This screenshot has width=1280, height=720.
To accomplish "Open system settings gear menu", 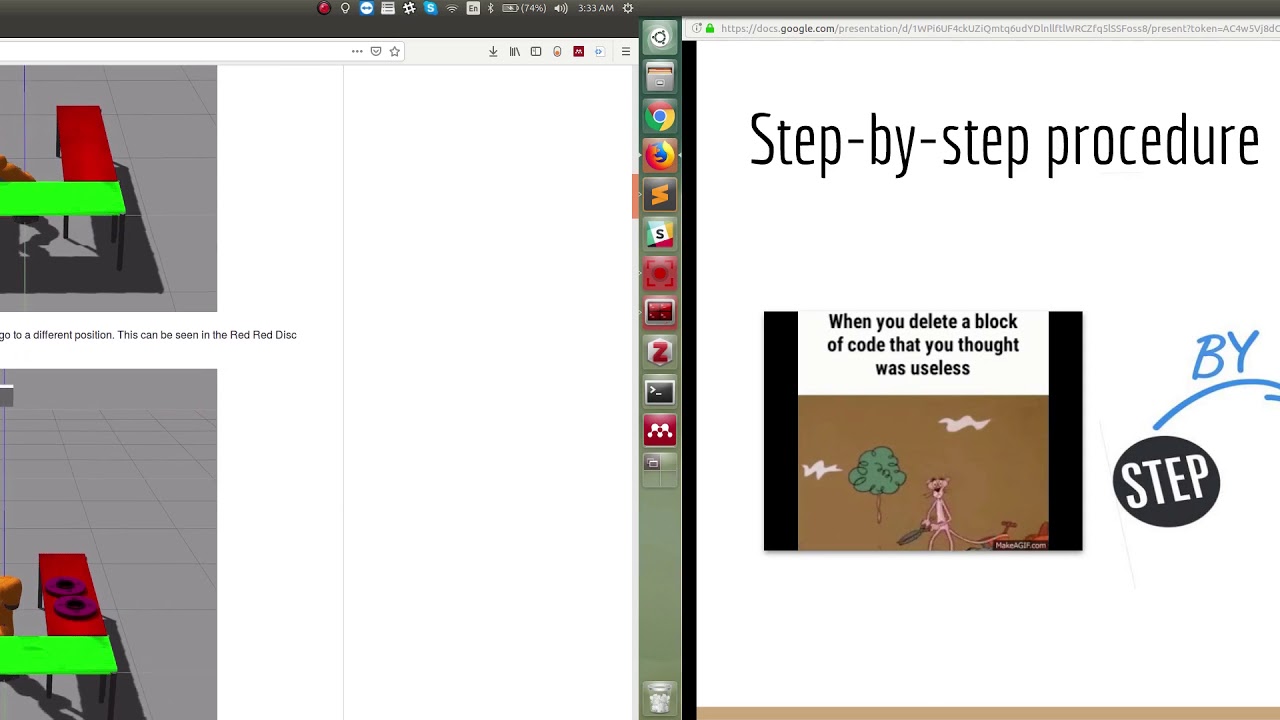I will click(x=628, y=8).
